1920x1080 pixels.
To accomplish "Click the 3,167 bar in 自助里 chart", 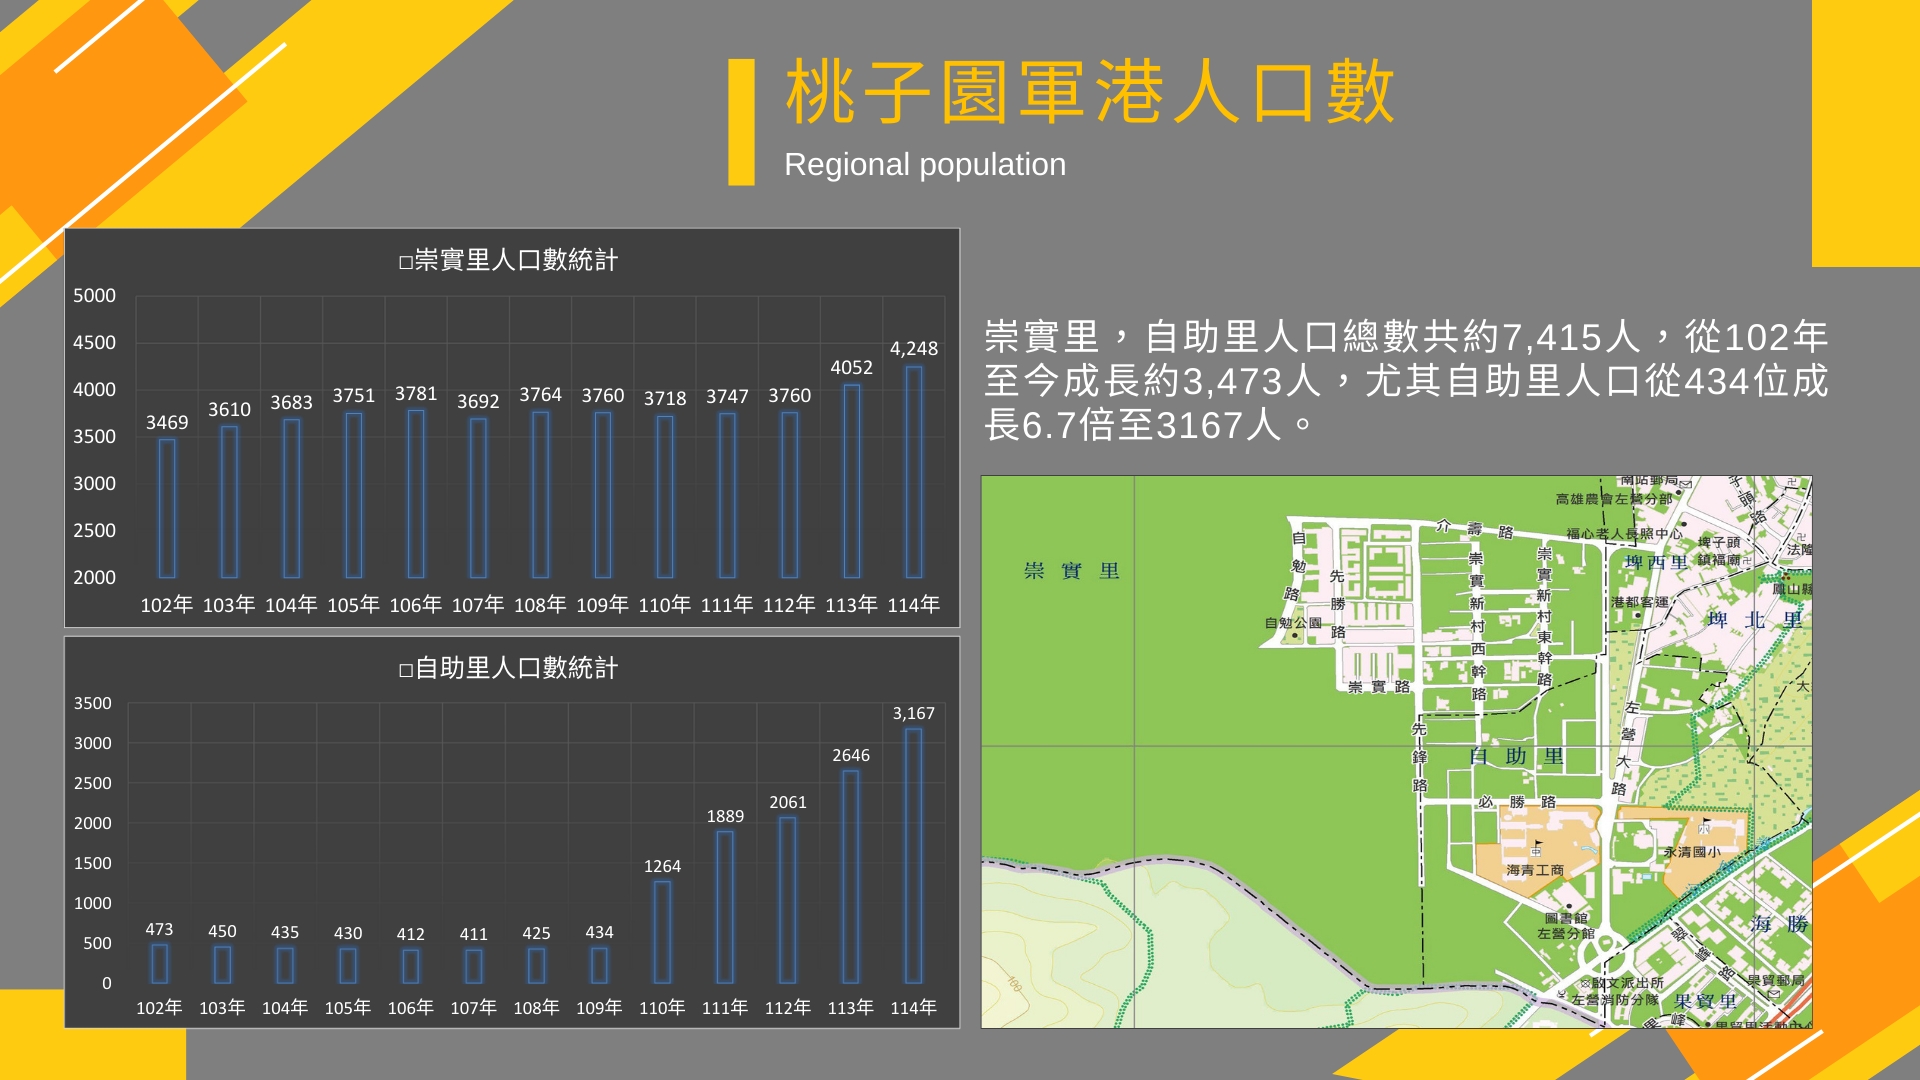I will [913, 855].
